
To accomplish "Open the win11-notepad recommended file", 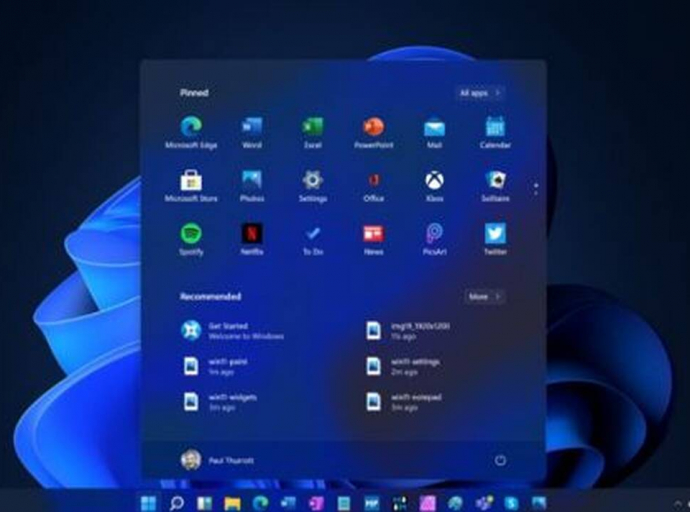I will coord(404,402).
